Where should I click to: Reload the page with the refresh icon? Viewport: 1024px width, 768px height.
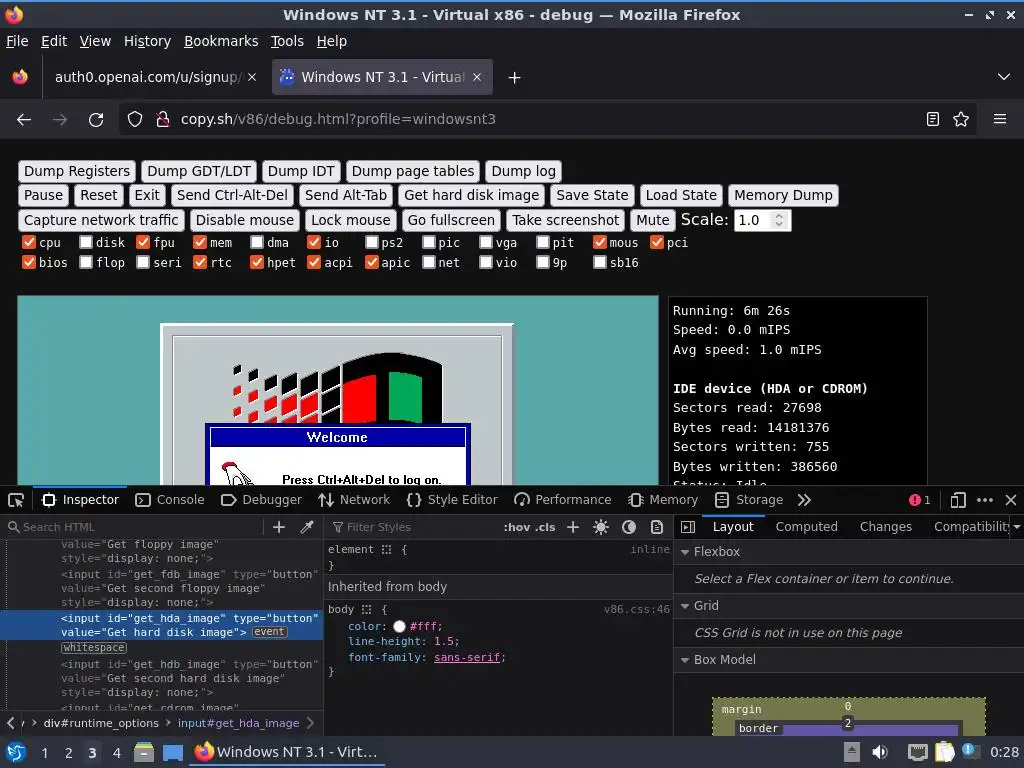(96, 120)
